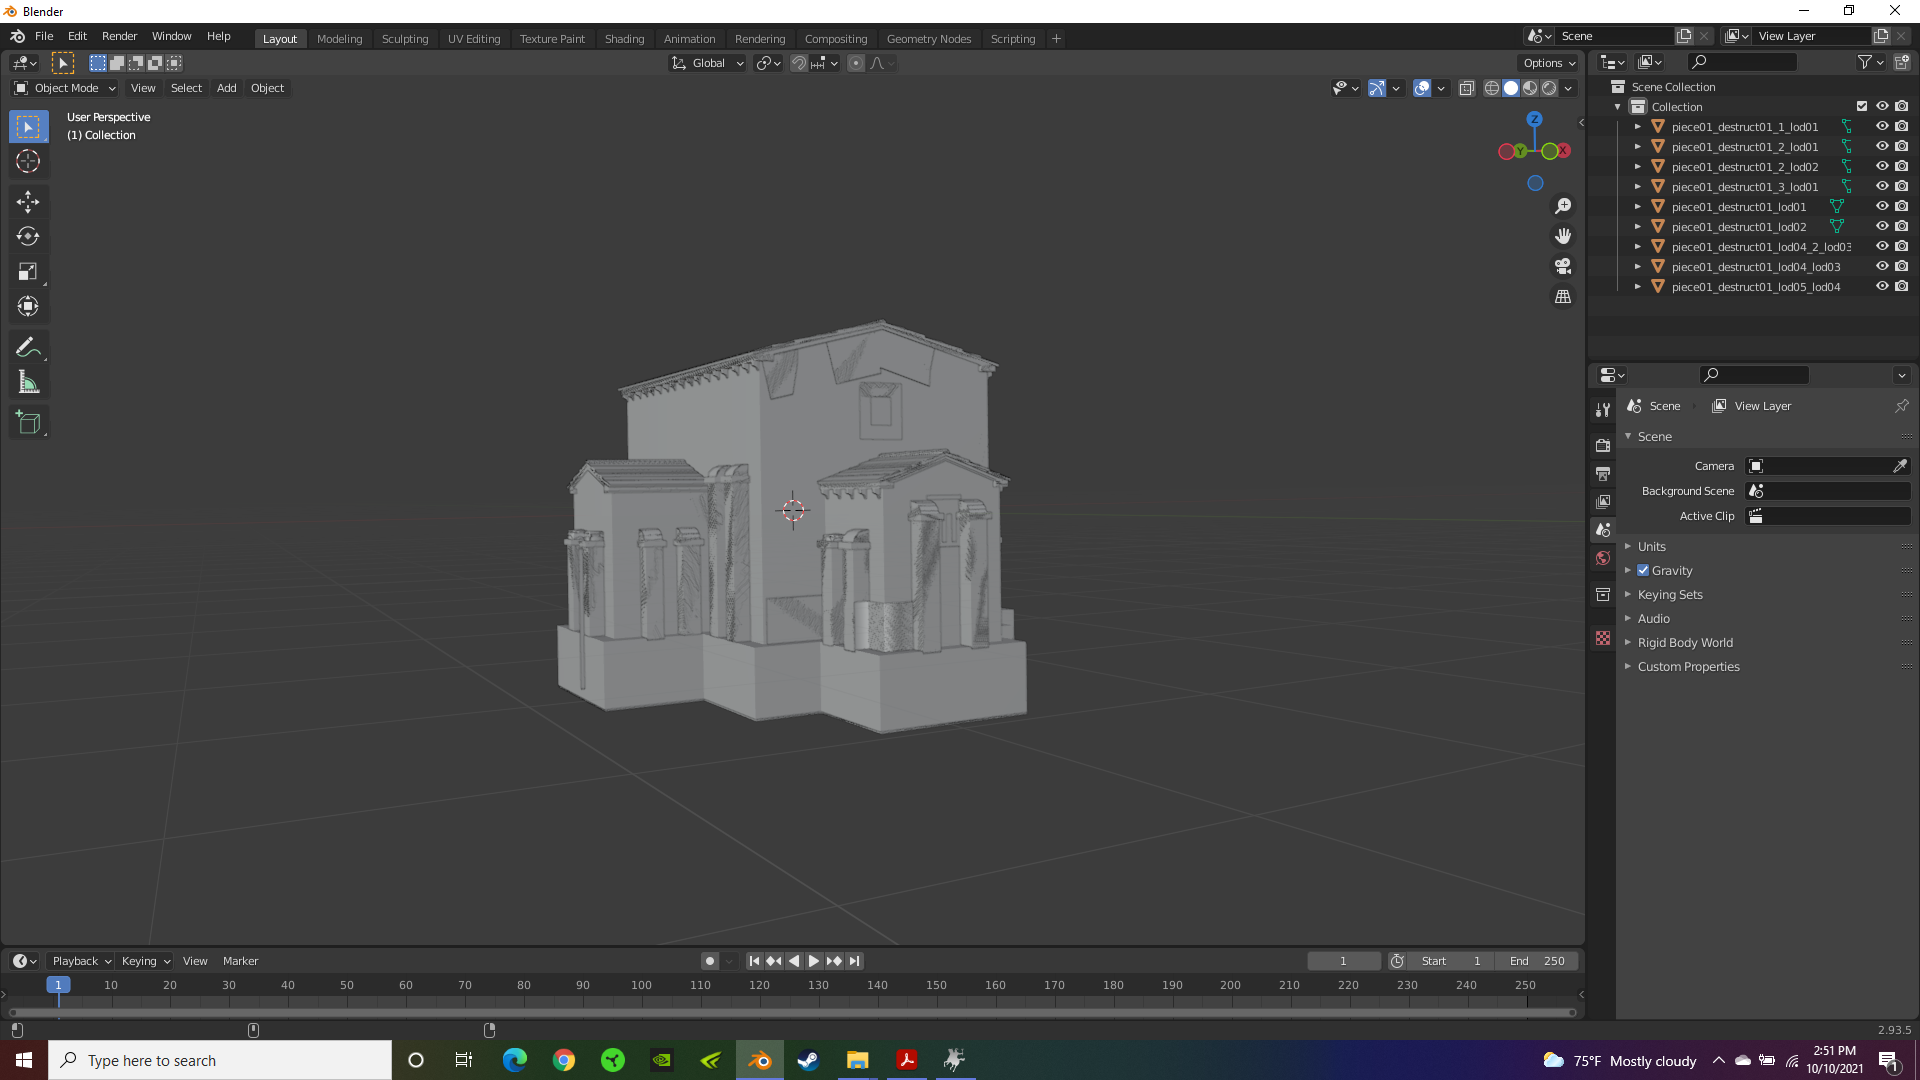Jump to the timeline end frame
The width and height of the screenshot is (1920, 1080).
[x=854, y=961]
